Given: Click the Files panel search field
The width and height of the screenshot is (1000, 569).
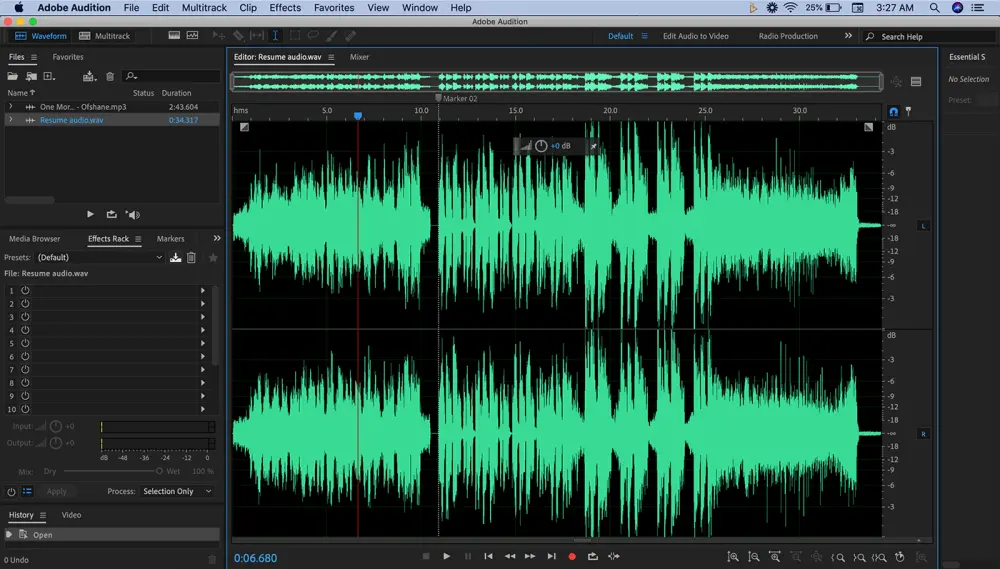Looking at the screenshot, I should (x=171, y=77).
